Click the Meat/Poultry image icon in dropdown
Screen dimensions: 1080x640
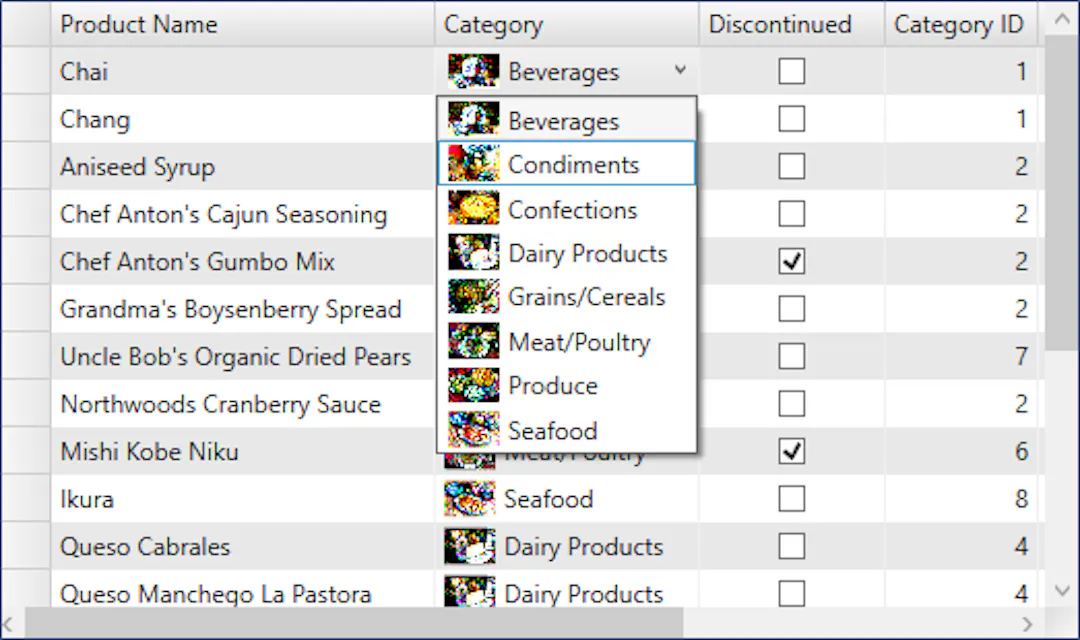(x=474, y=342)
